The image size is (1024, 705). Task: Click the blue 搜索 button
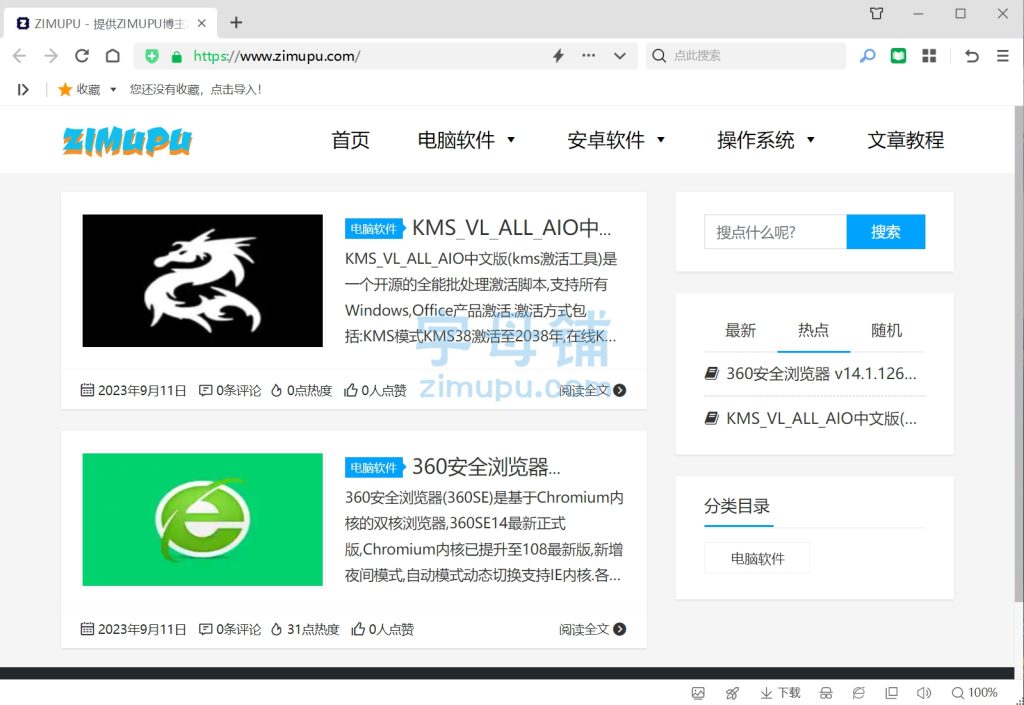(x=886, y=232)
